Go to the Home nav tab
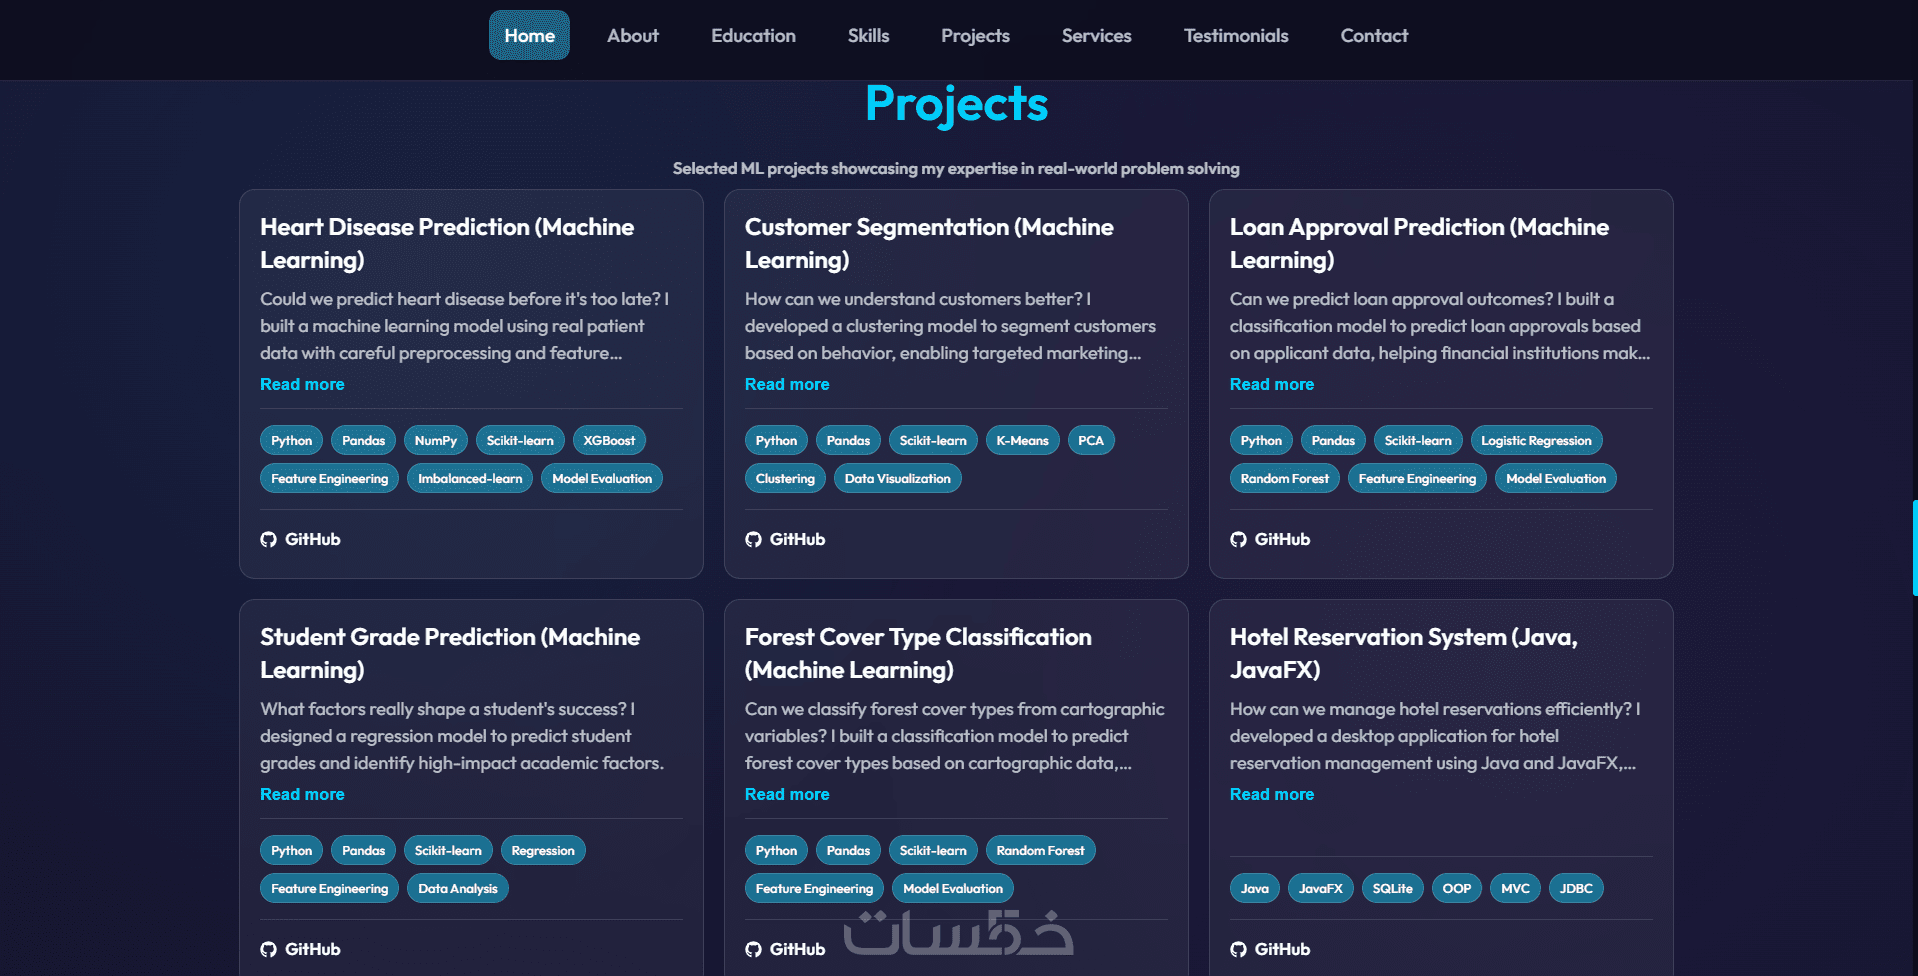Image resolution: width=1918 pixels, height=976 pixels. pos(529,35)
